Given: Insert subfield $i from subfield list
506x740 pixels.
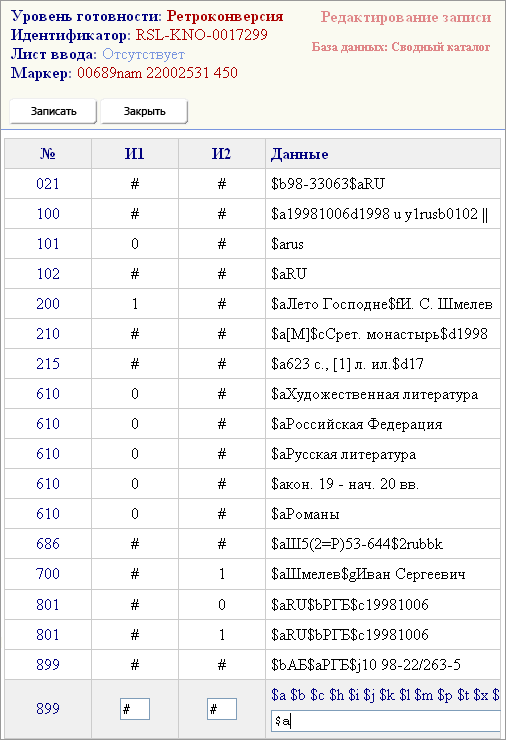Looking at the screenshot, I should pos(354,695).
